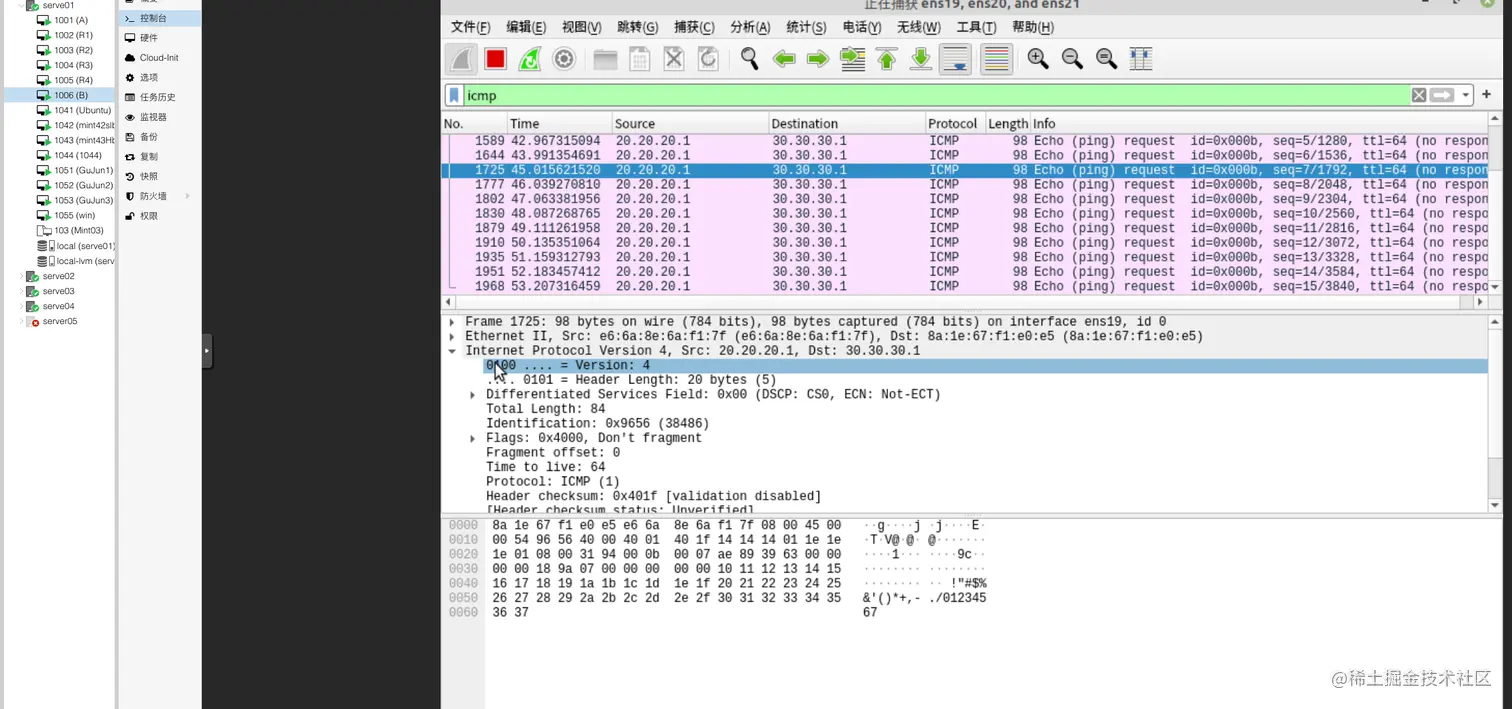The width and height of the screenshot is (1512, 709).
Task: Open the 文件(F) menu
Action: tap(471, 27)
